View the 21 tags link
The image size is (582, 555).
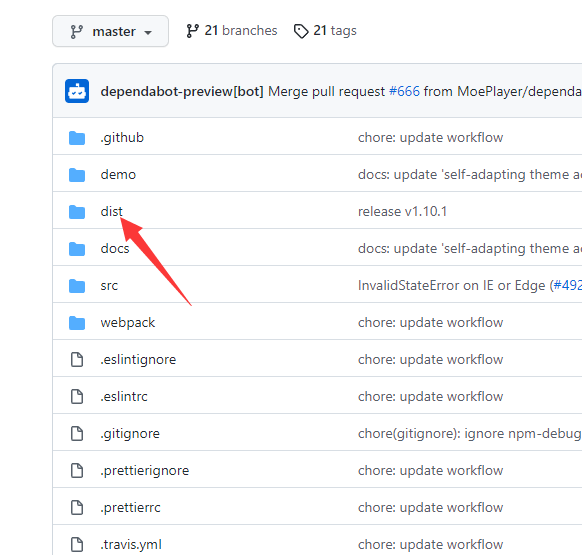pos(325,31)
